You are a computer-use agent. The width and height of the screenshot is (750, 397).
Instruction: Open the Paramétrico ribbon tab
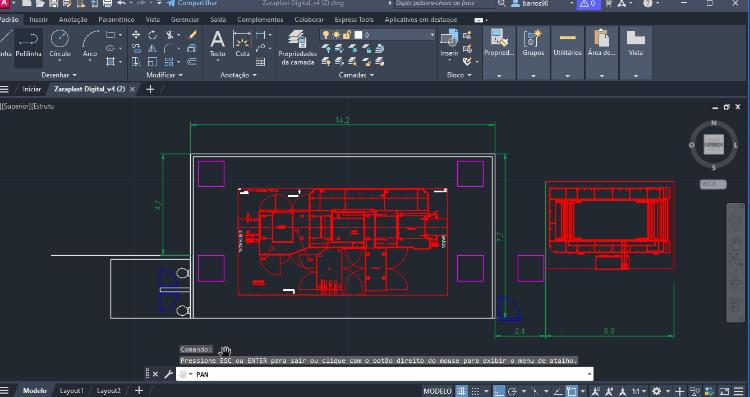pyautogui.click(x=116, y=20)
